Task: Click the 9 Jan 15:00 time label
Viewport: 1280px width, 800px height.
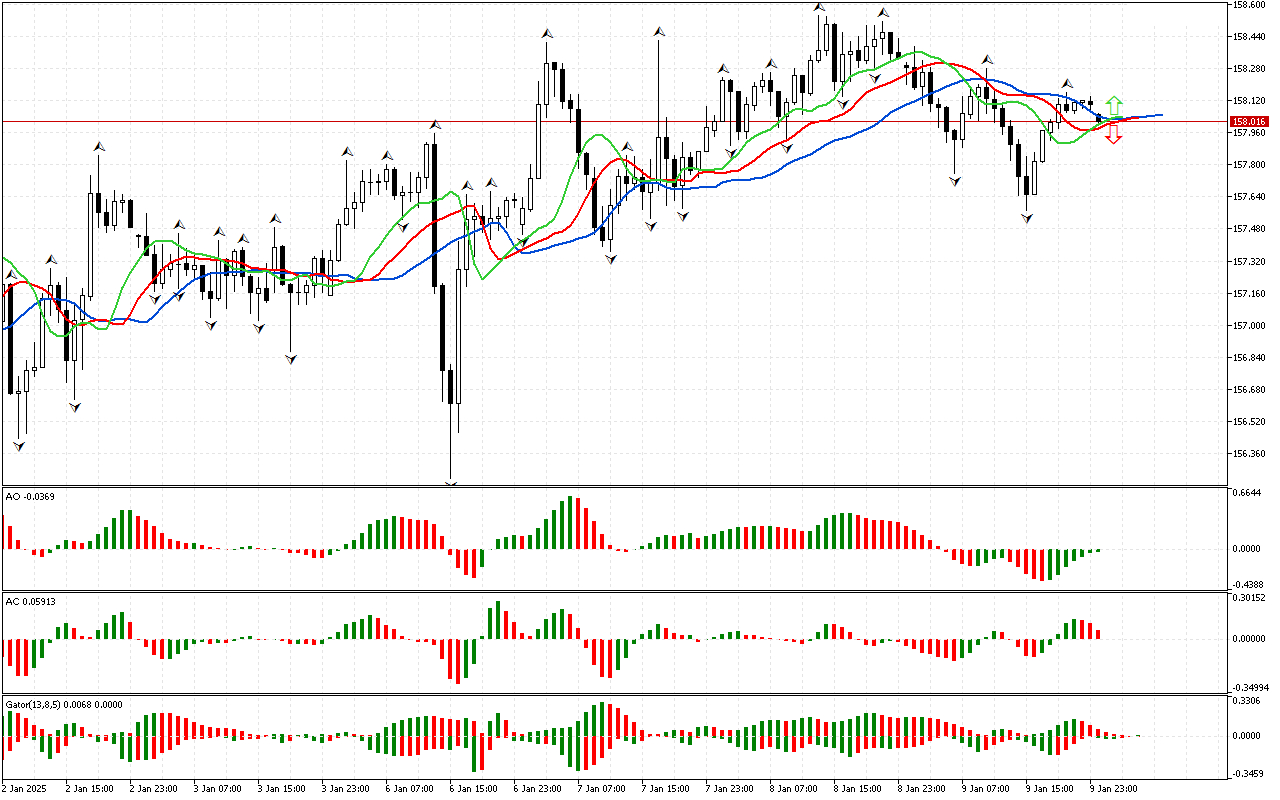Action: pos(1048,788)
